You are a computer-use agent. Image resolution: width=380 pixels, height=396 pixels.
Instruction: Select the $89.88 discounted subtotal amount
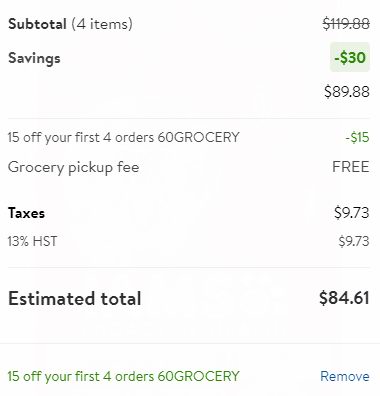[347, 91]
